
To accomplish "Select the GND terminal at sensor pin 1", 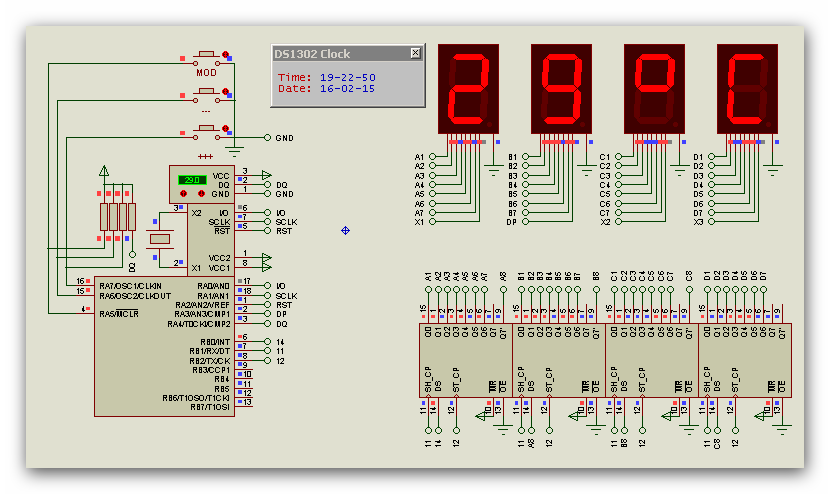I will tap(268, 194).
